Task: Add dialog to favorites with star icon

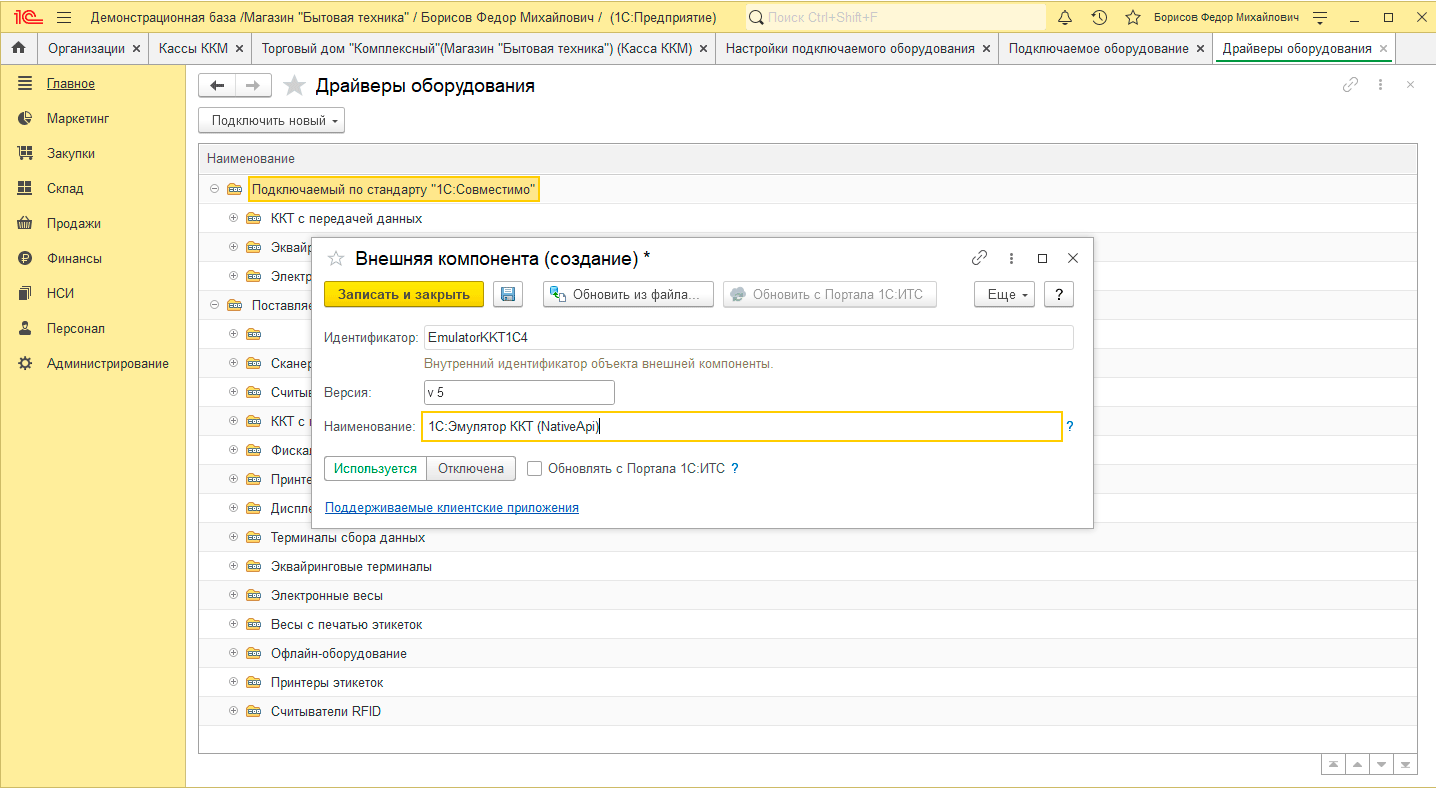Action: pyautogui.click(x=336, y=259)
